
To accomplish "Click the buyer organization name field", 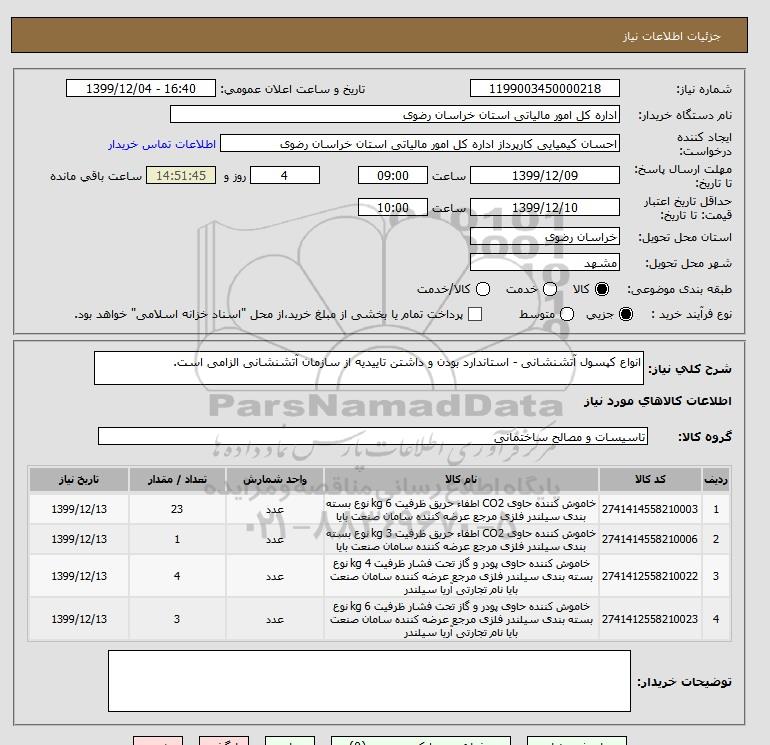I will pyautogui.click(x=395, y=114).
